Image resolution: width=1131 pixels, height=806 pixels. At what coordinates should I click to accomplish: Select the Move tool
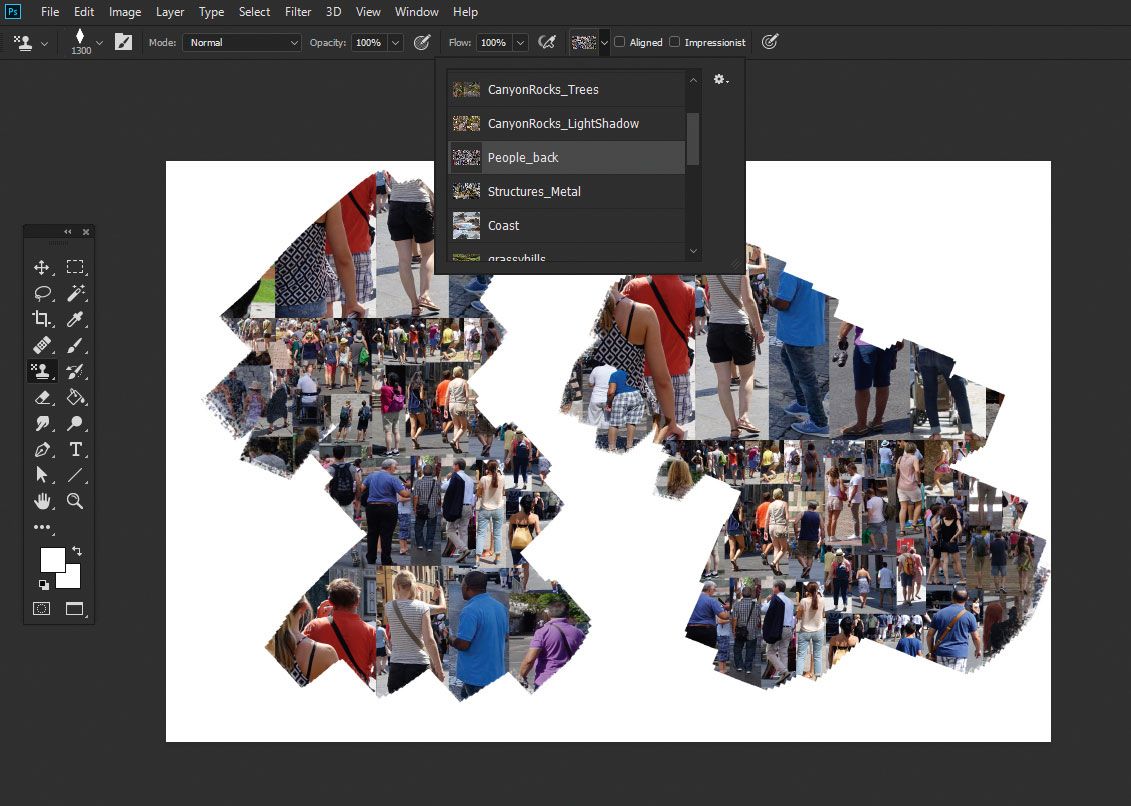(x=42, y=267)
